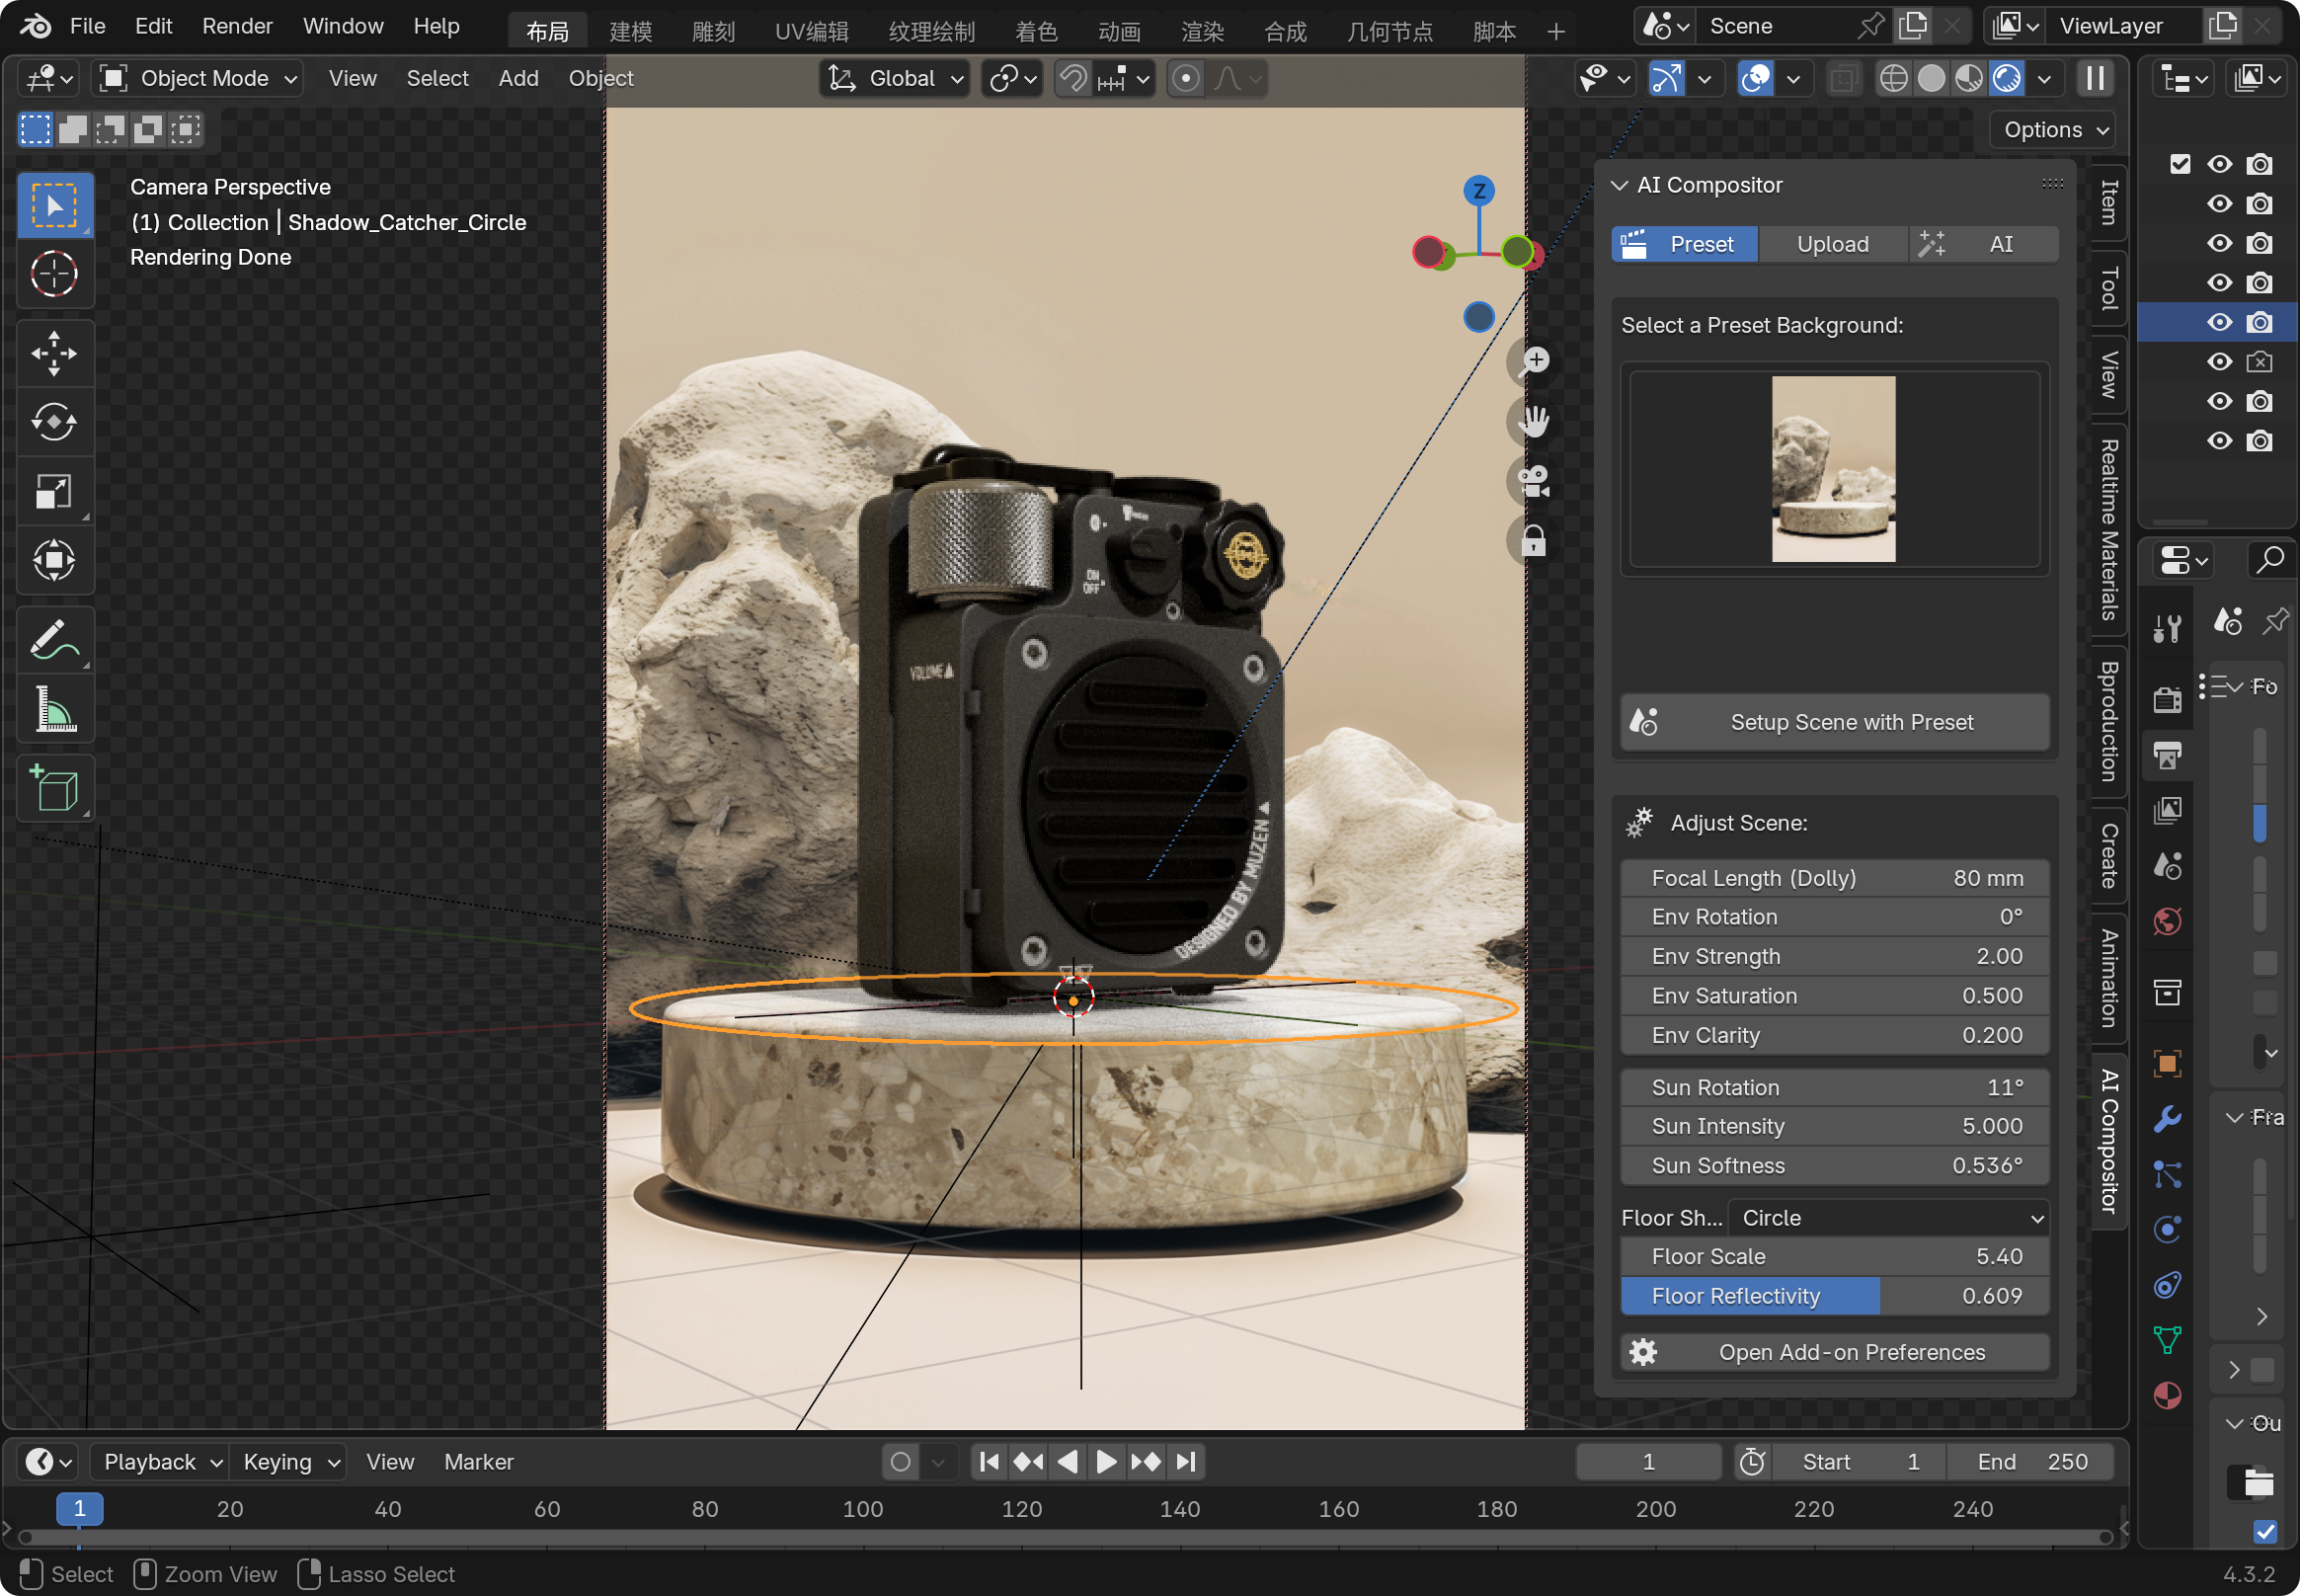Screen dimensions: 2300x1596
Task: Activate the Scale tool
Action: tap(54, 491)
